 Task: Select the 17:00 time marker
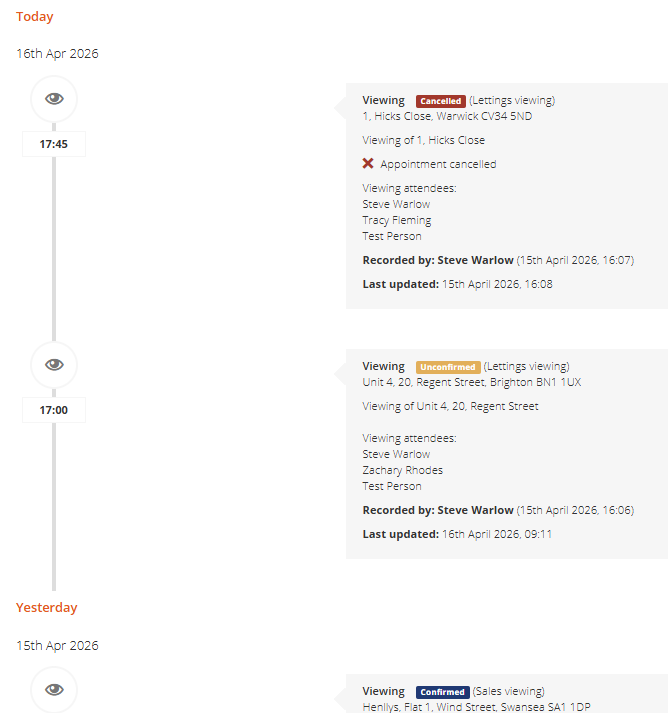pyautogui.click(x=54, y=410)
